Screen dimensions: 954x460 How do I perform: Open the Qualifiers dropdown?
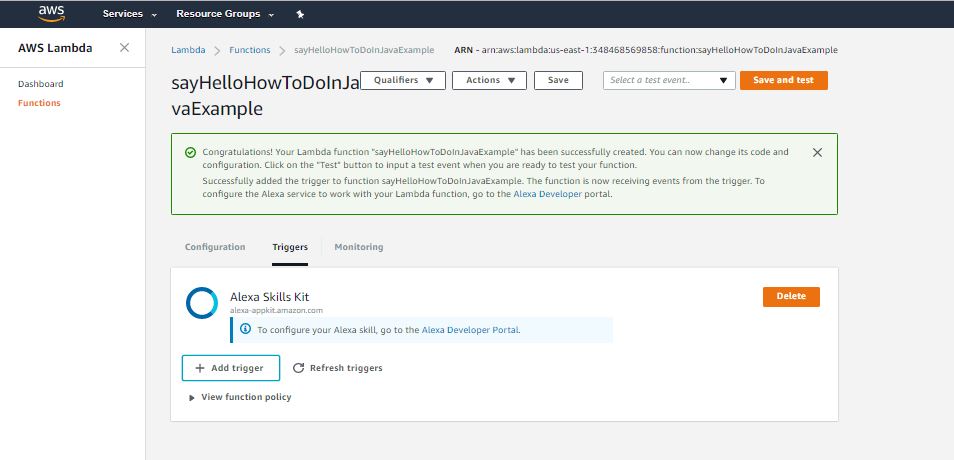[x=403, y=80]
